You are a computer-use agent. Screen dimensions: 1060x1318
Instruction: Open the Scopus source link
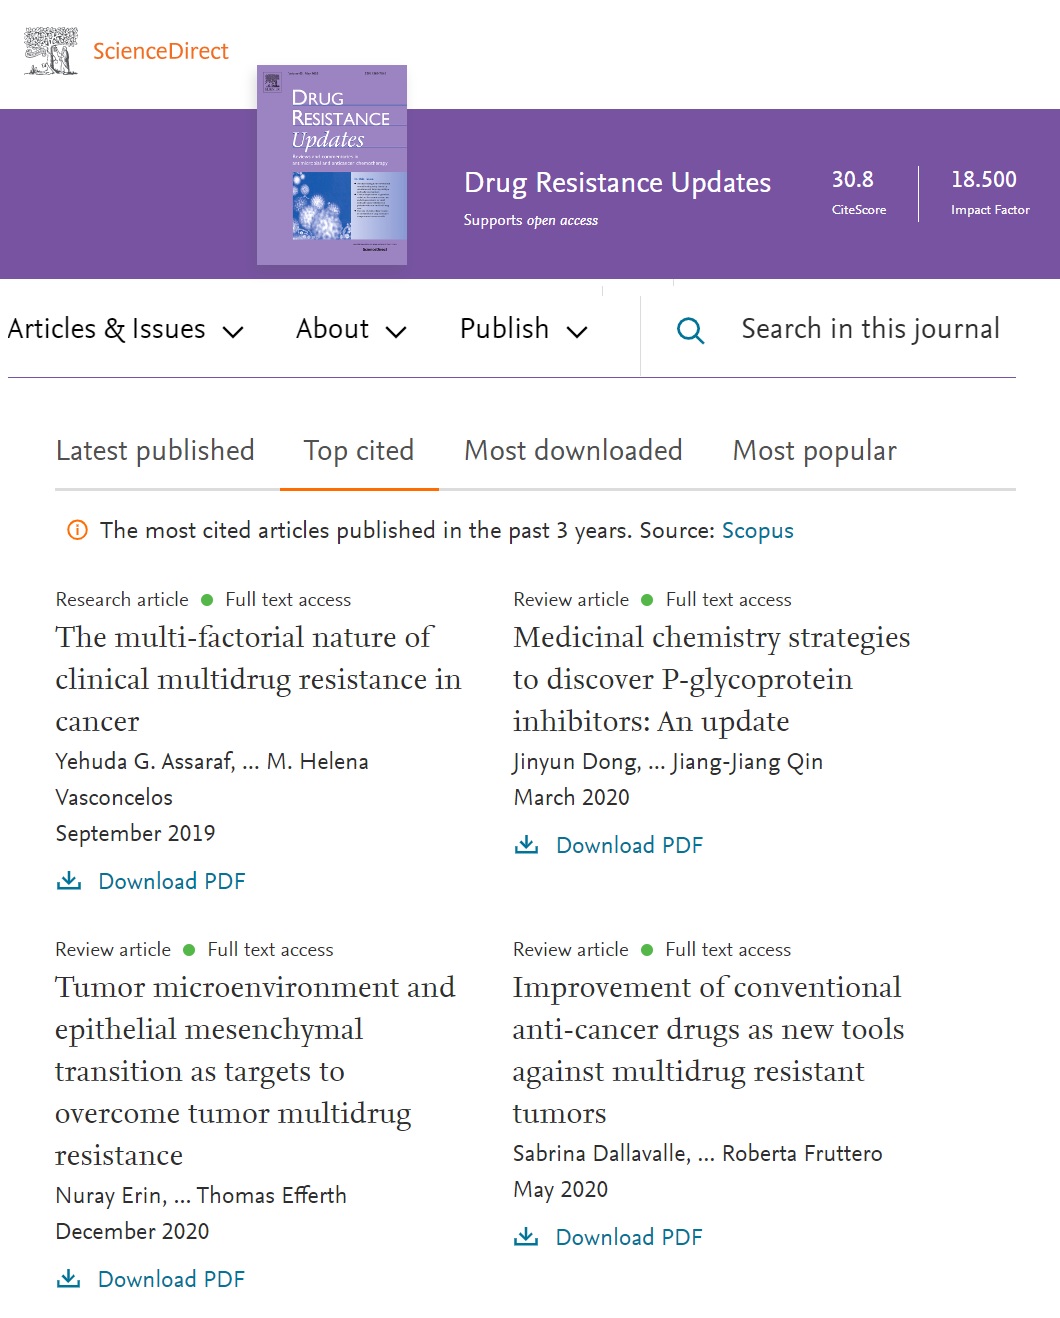tap(757, 530)
